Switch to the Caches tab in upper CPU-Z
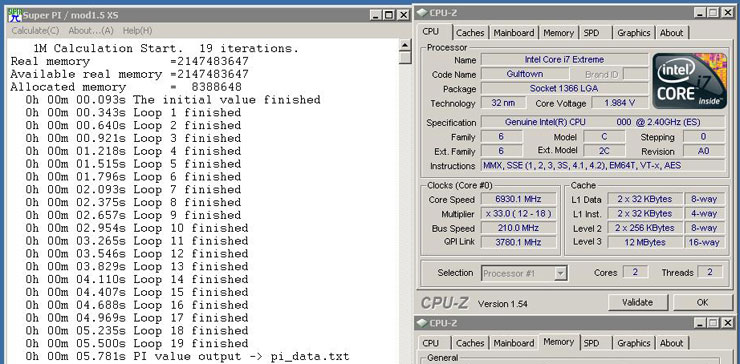The height and width of the screenshot is (364, 740). click(x=470, y=33)
